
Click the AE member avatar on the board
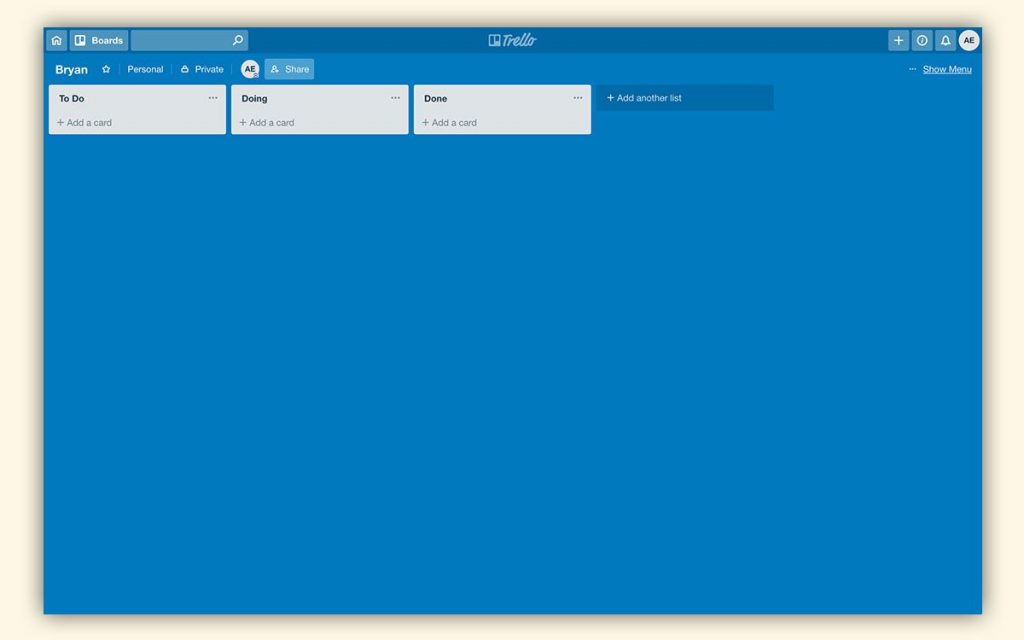(x=250, y=70)
